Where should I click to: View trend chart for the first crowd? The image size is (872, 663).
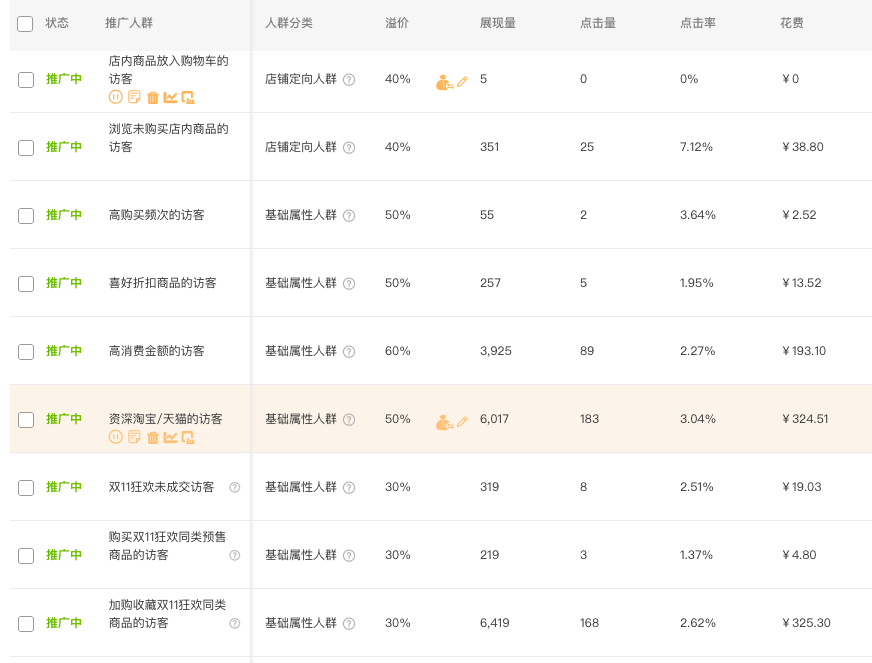[x=170, y=97]
